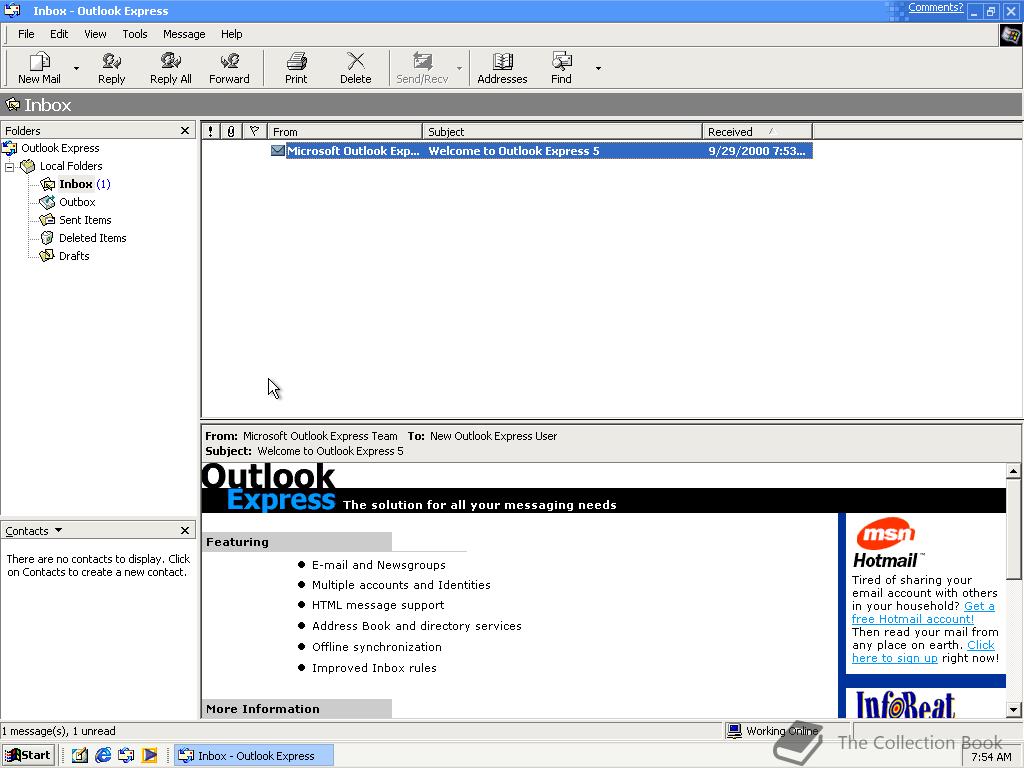Close the Contacts pane
Image resolution: width=1024 pixels, height=768 pixels.
pyautogui.click(x=185, y=530)
